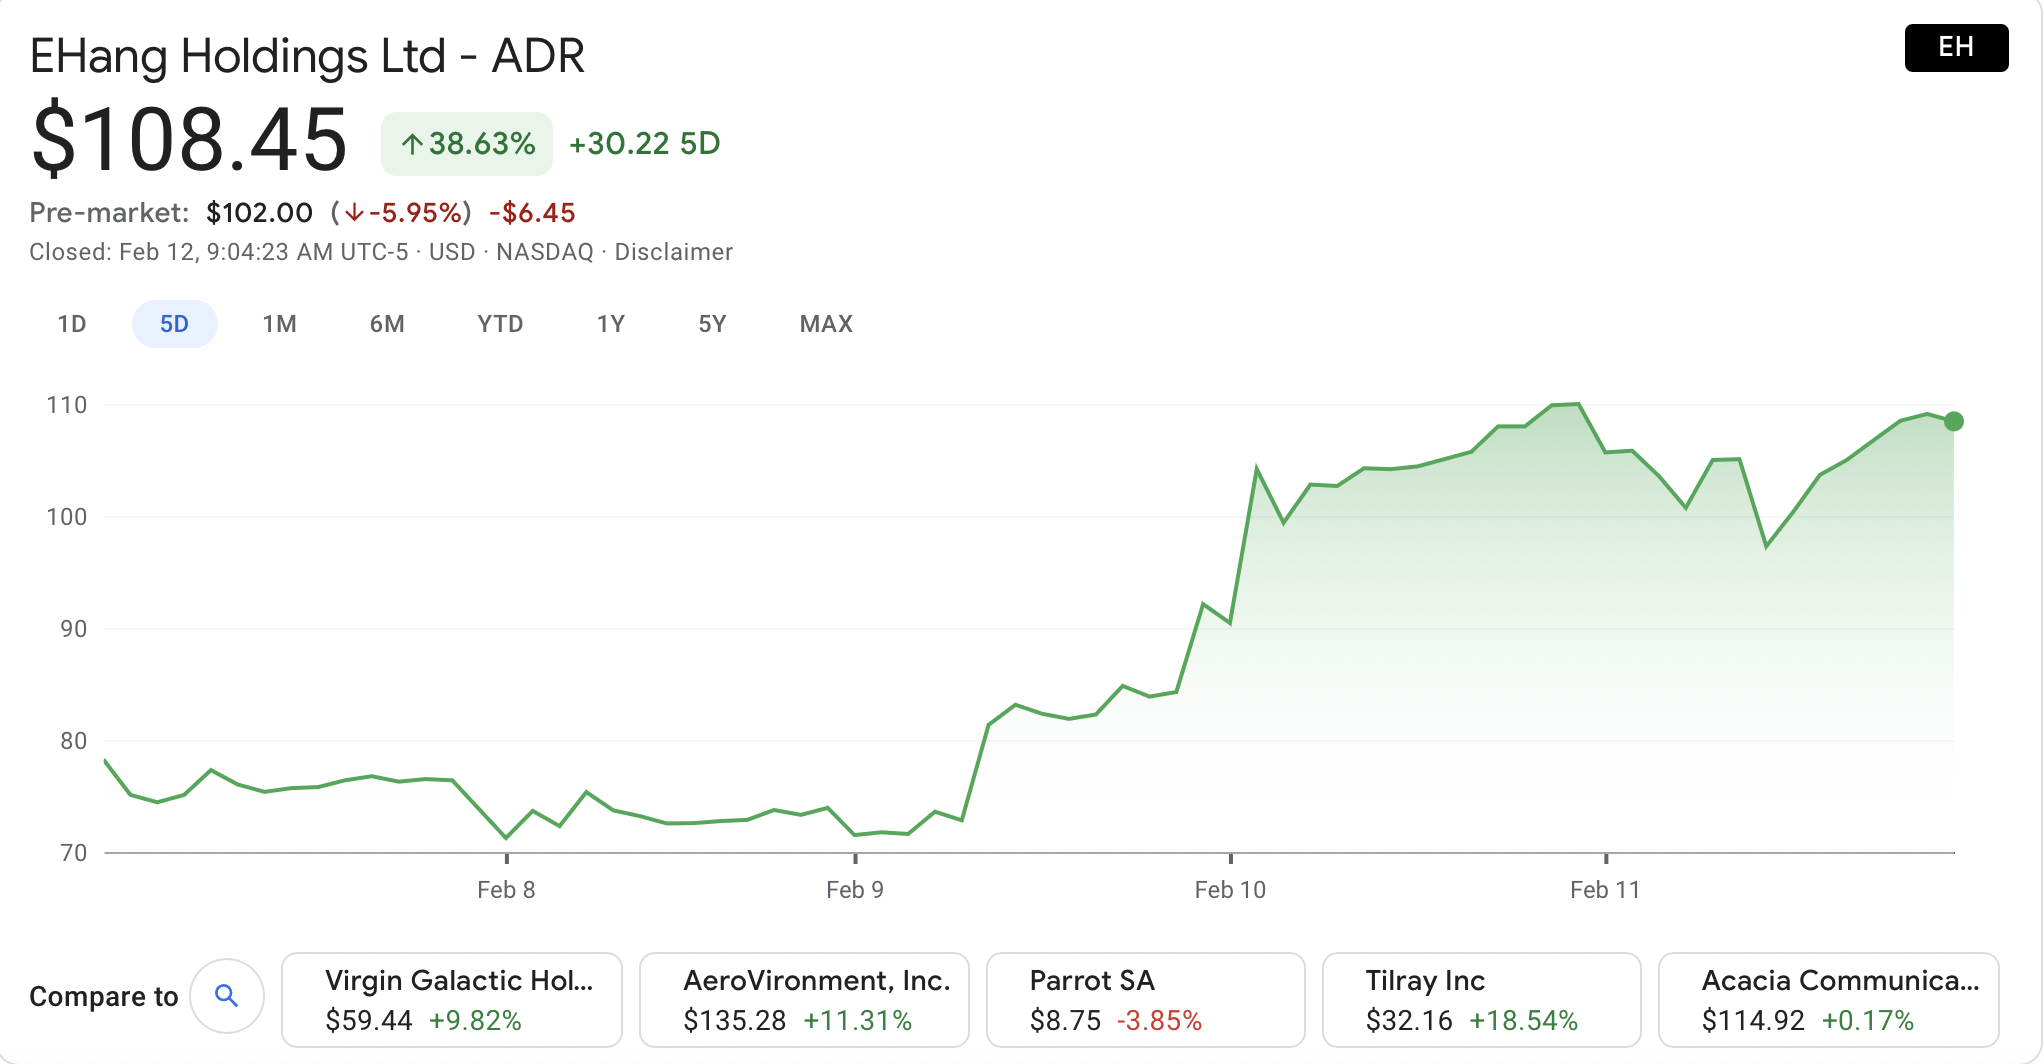Click the -$6.45 pre-market change amount
The image size is (2044, 1064).
point(532,213)
